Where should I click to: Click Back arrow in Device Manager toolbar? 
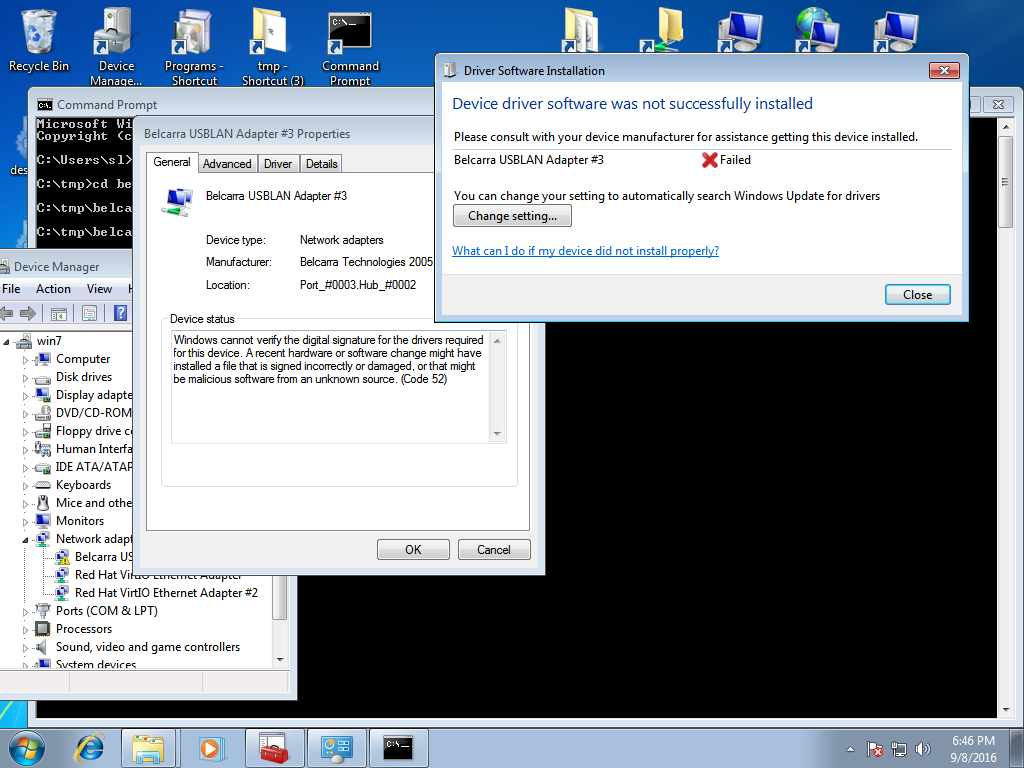coord(7,313)
